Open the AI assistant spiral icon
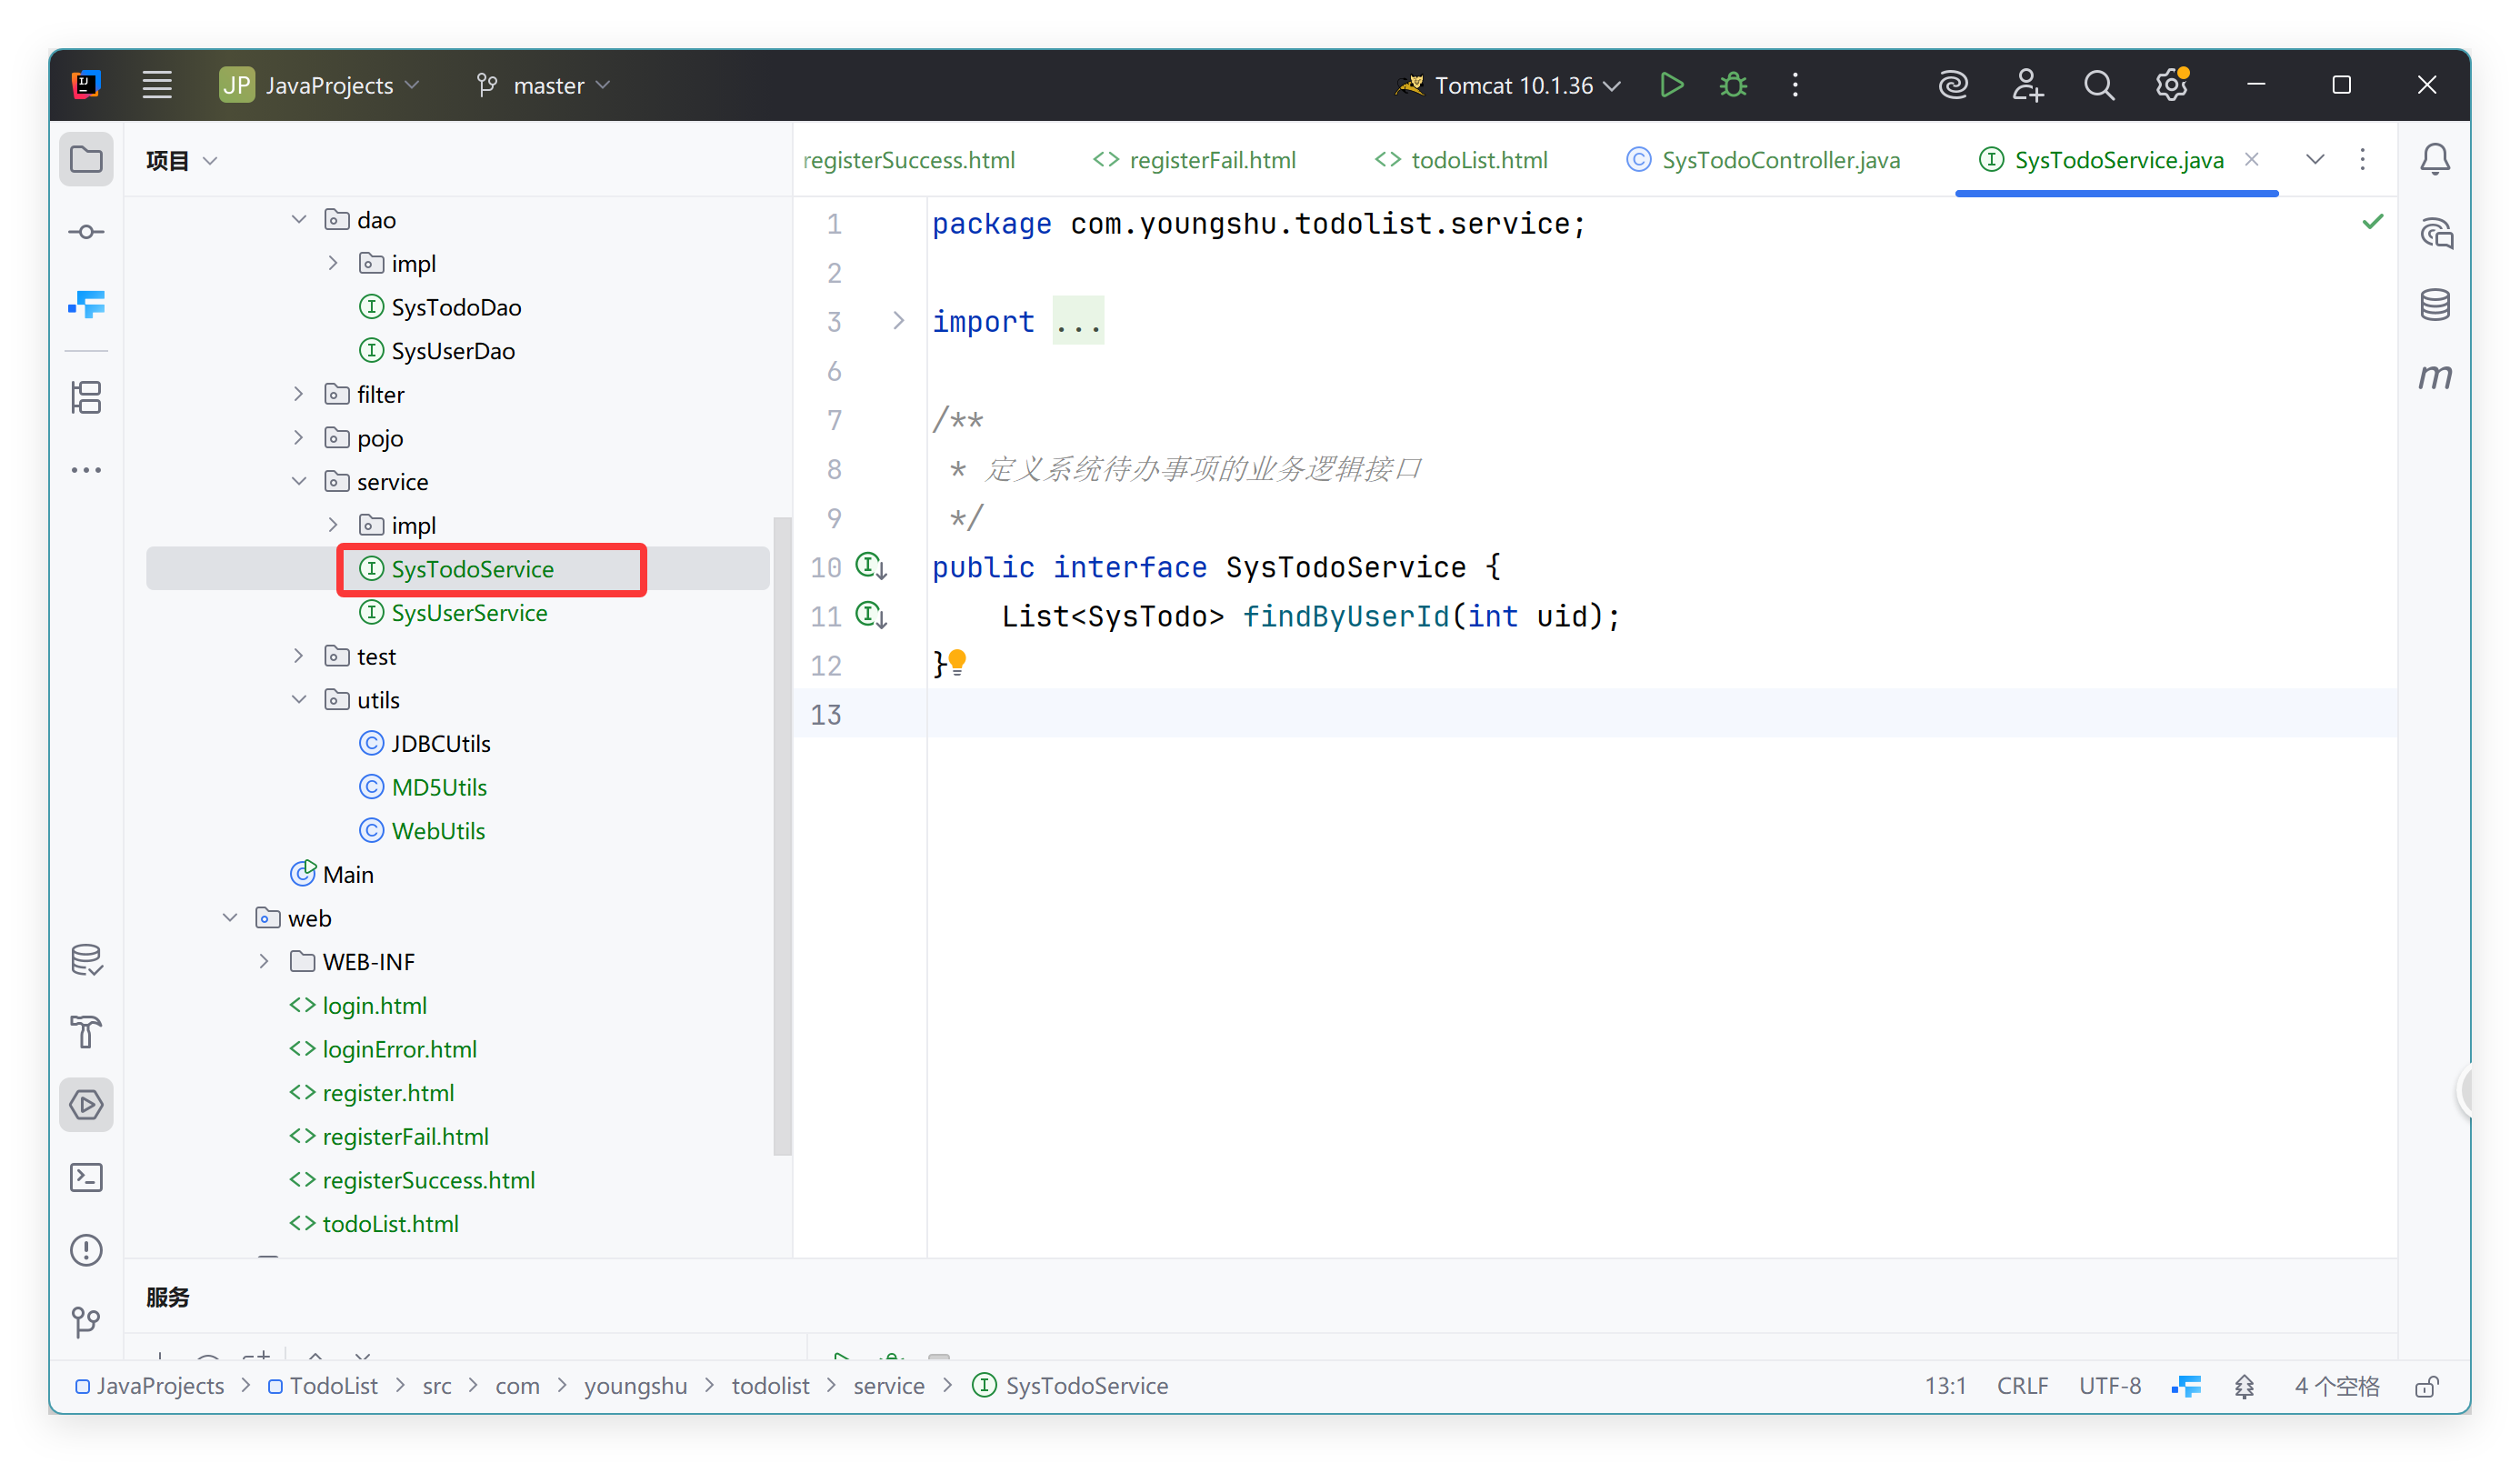The image size is (2520, 1463). click(x=1952, y=85)
